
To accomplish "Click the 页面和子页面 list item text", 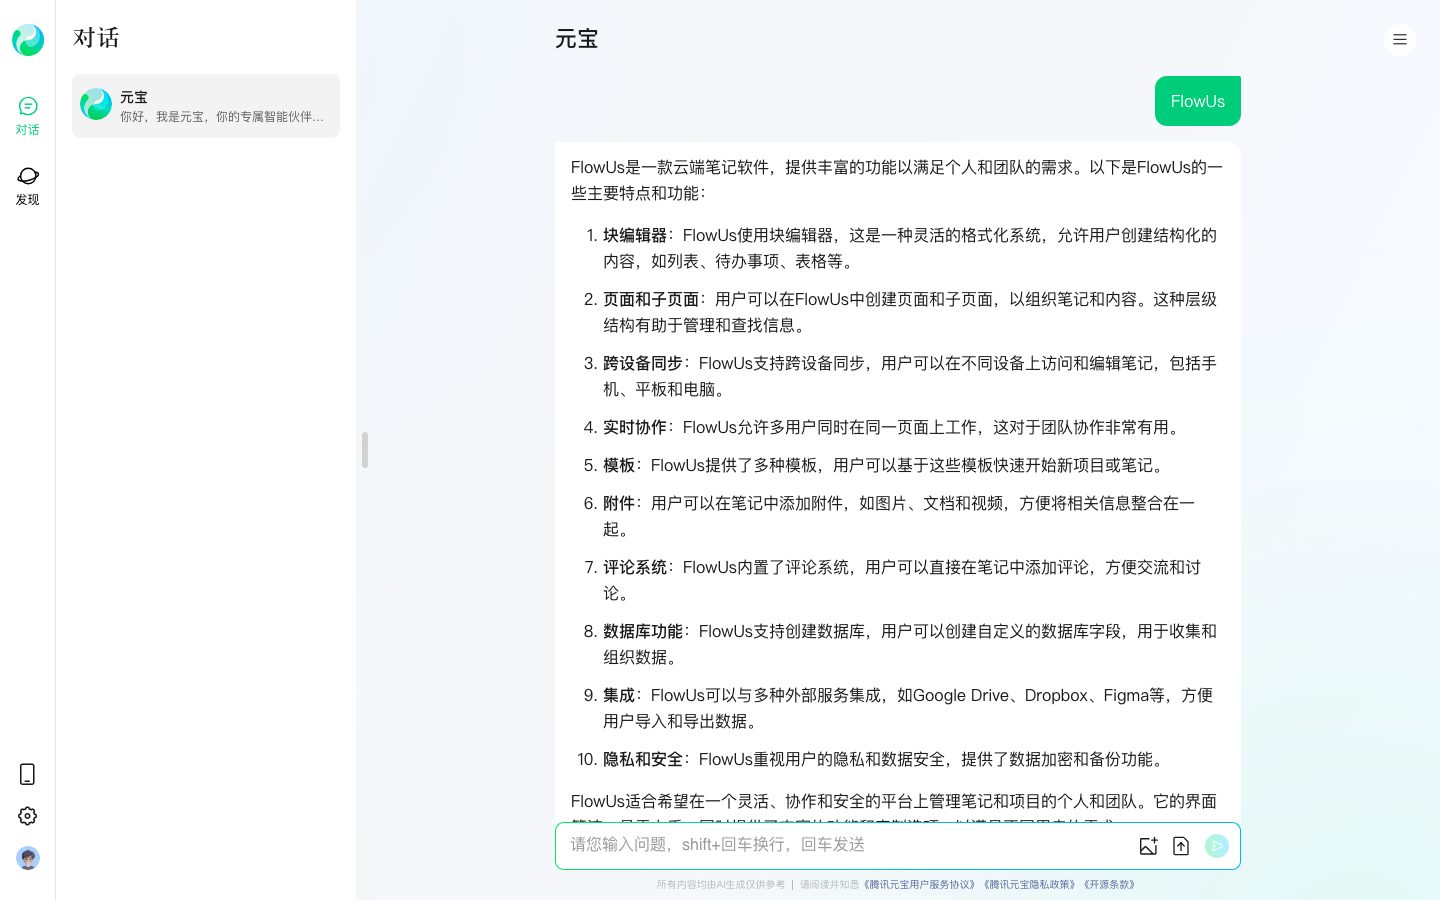I will coord(651,299).
